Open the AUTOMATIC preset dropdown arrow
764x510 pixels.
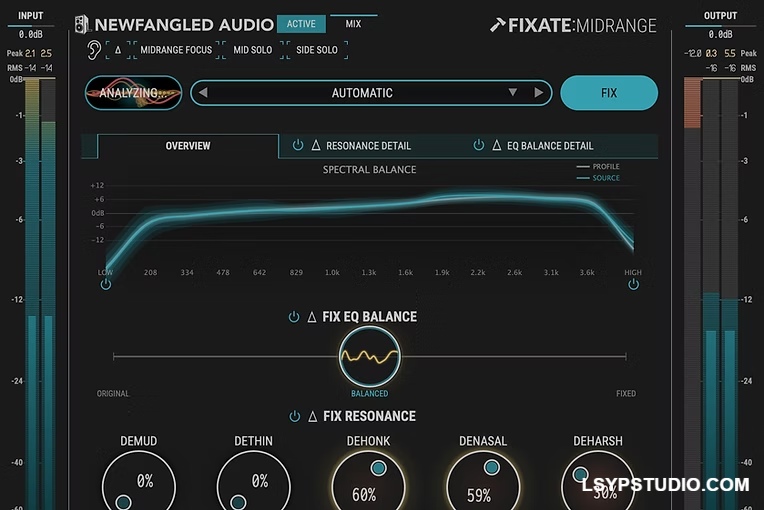513,92
